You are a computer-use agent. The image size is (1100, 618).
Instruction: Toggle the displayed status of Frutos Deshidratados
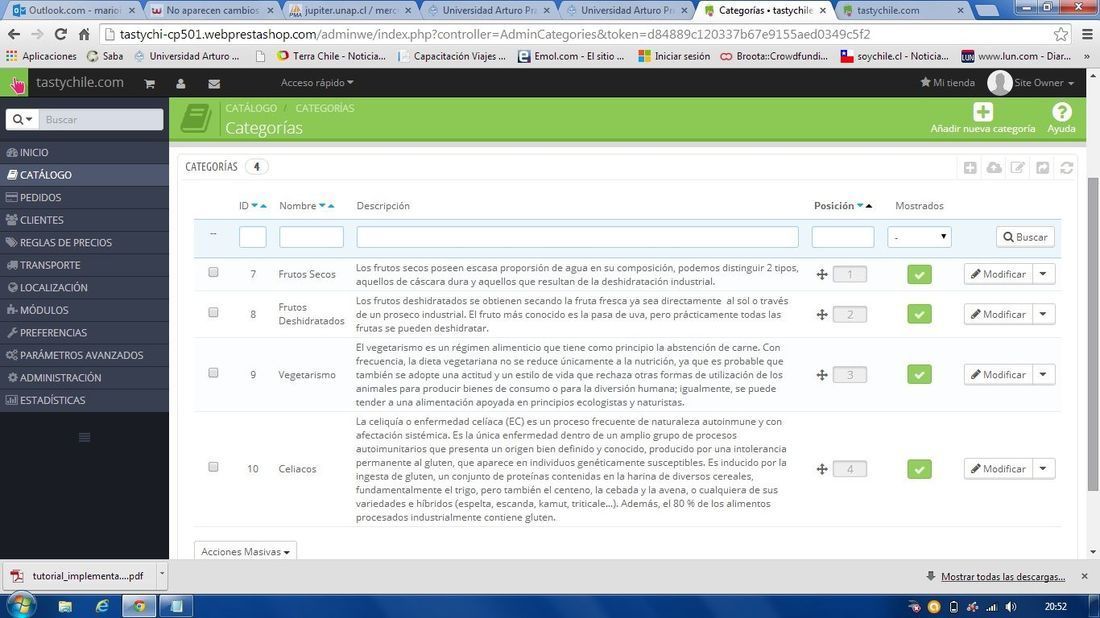[x=919, y=314]
